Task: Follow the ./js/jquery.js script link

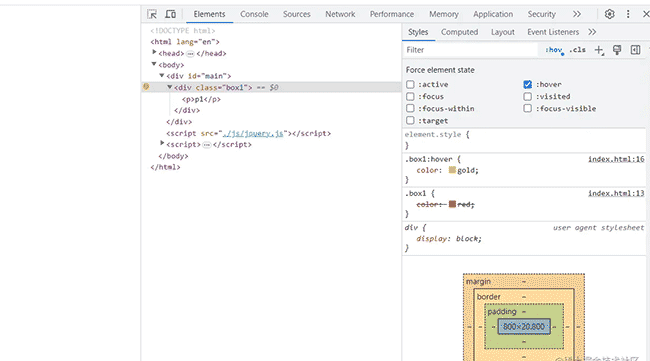Action: click(253, 133)
